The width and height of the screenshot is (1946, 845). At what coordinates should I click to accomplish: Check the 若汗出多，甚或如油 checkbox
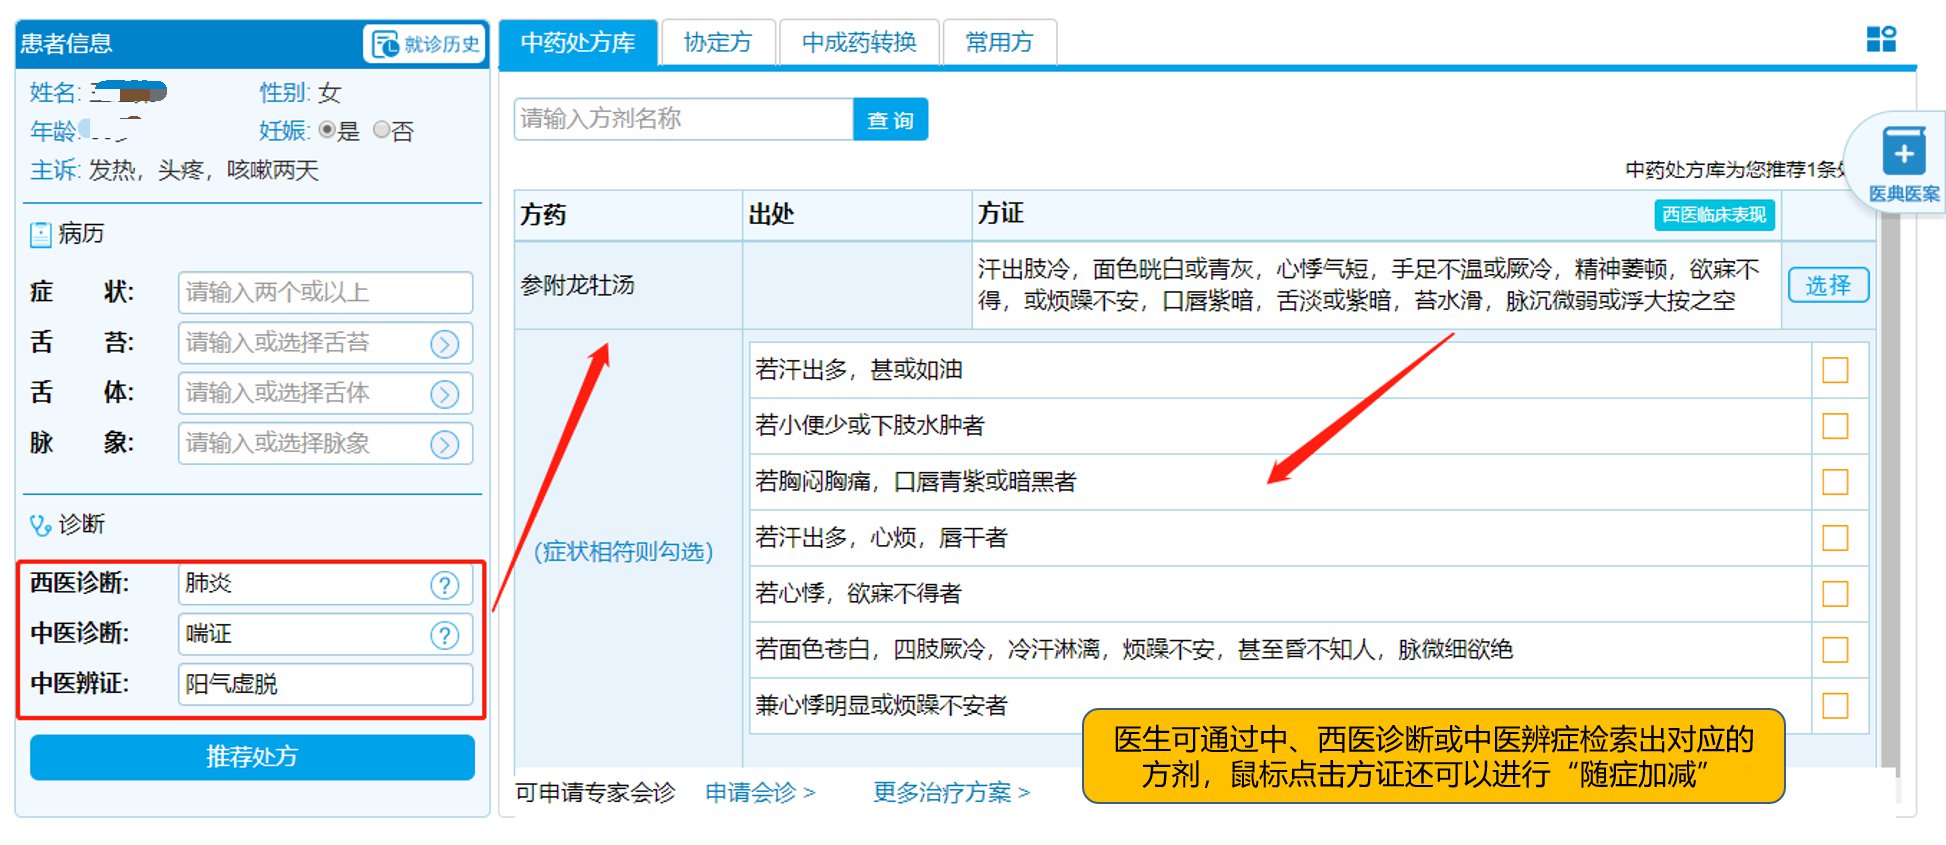pyautogui.click(x=1835, y=370)
